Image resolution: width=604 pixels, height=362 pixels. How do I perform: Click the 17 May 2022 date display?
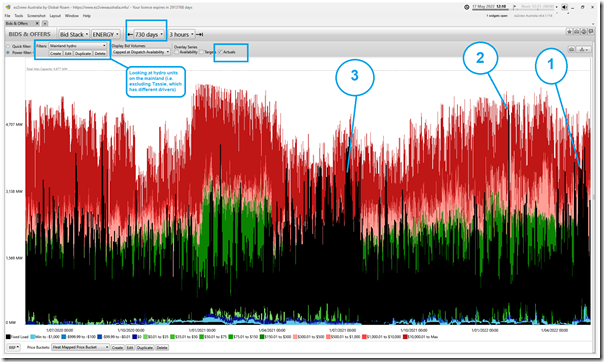pyautogui.click(x=489, y=7)
